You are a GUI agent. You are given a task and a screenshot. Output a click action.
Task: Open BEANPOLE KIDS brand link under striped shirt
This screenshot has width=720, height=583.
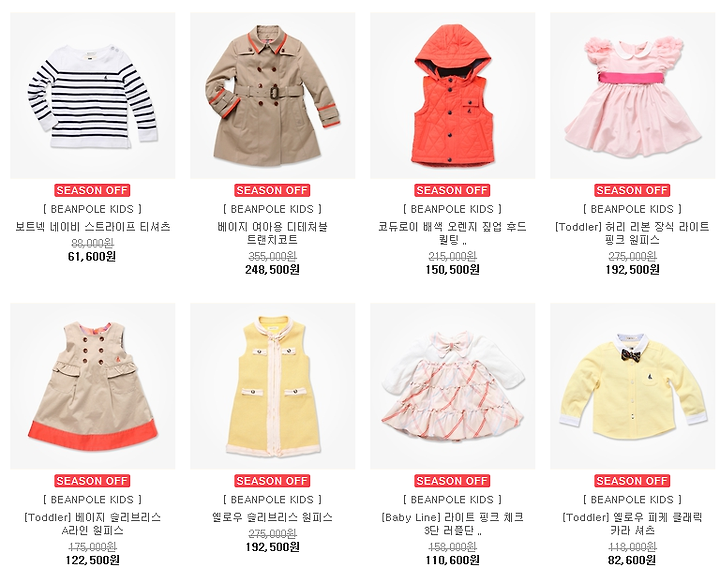[92, 209]
